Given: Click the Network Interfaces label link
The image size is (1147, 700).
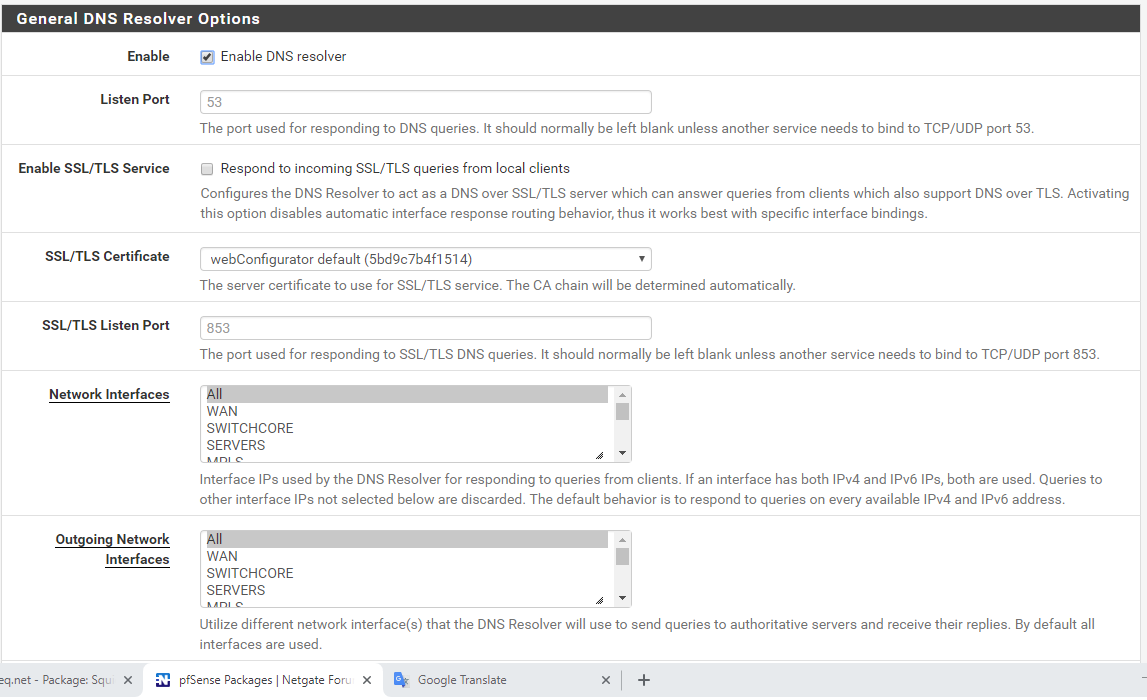Looking at the screenshot, I should tap(109, 395).
